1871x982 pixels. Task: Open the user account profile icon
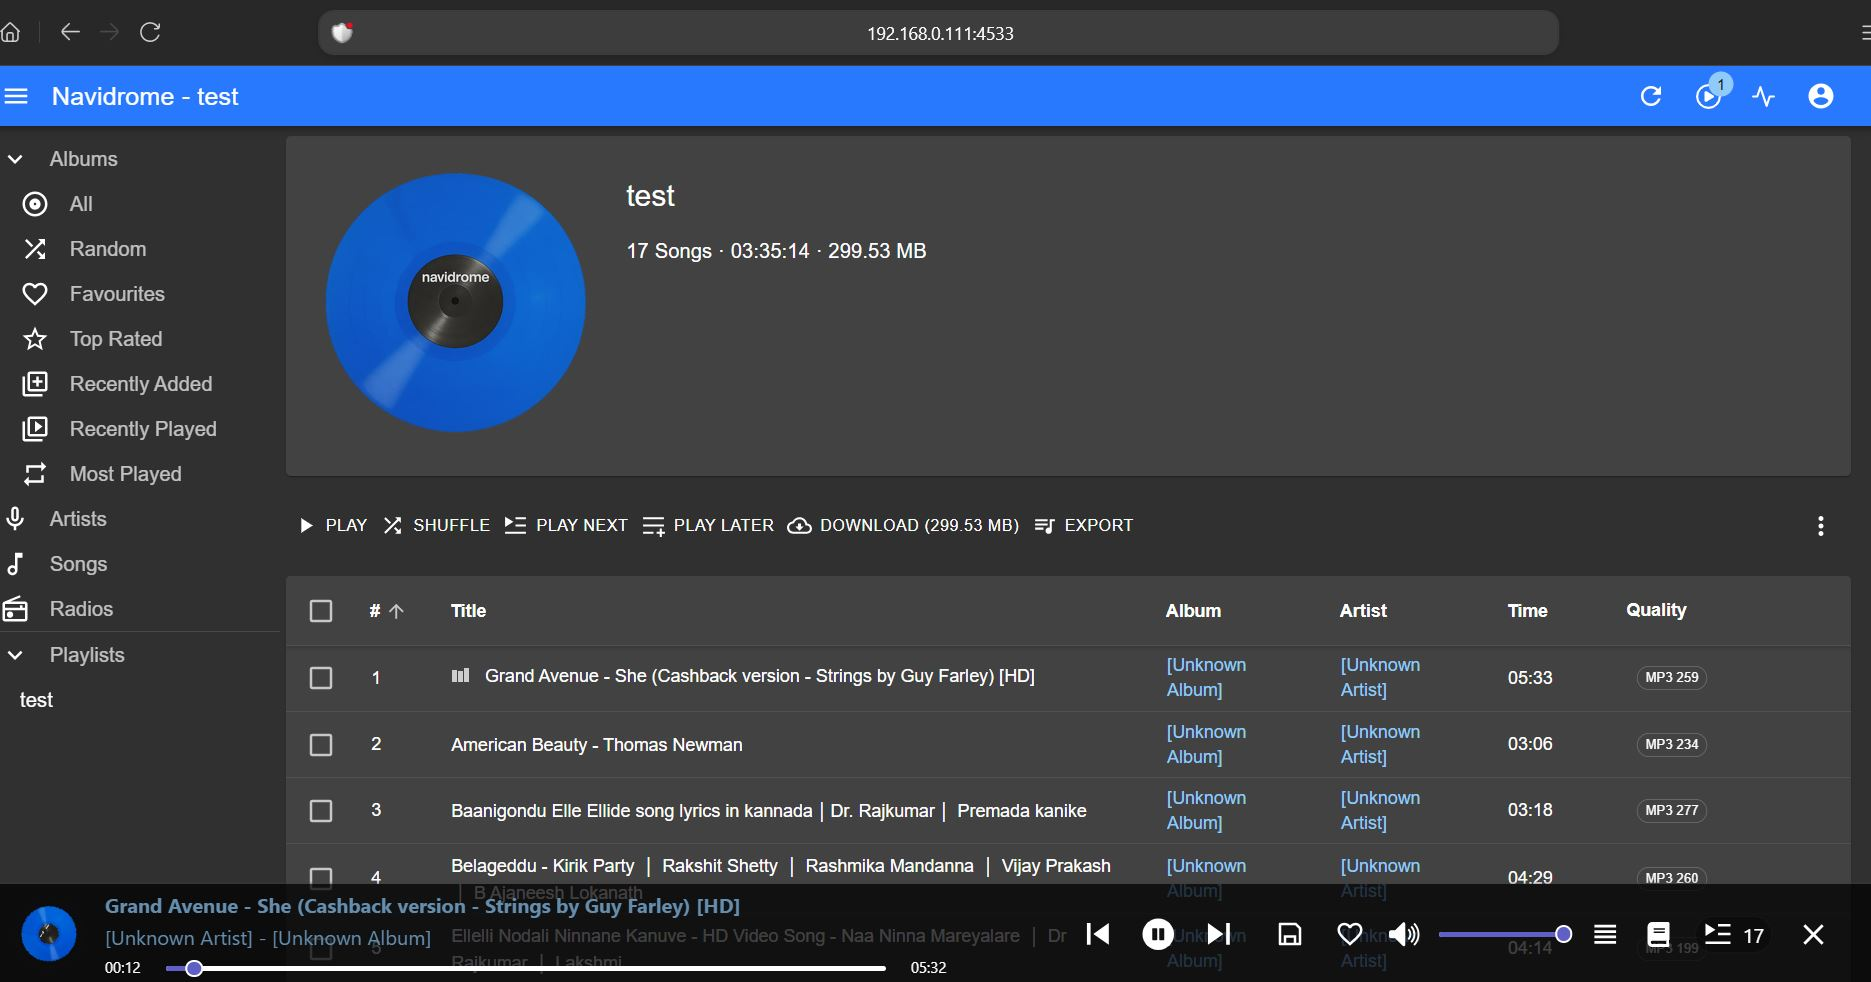pyautogui.click(x=1821, y=96)
